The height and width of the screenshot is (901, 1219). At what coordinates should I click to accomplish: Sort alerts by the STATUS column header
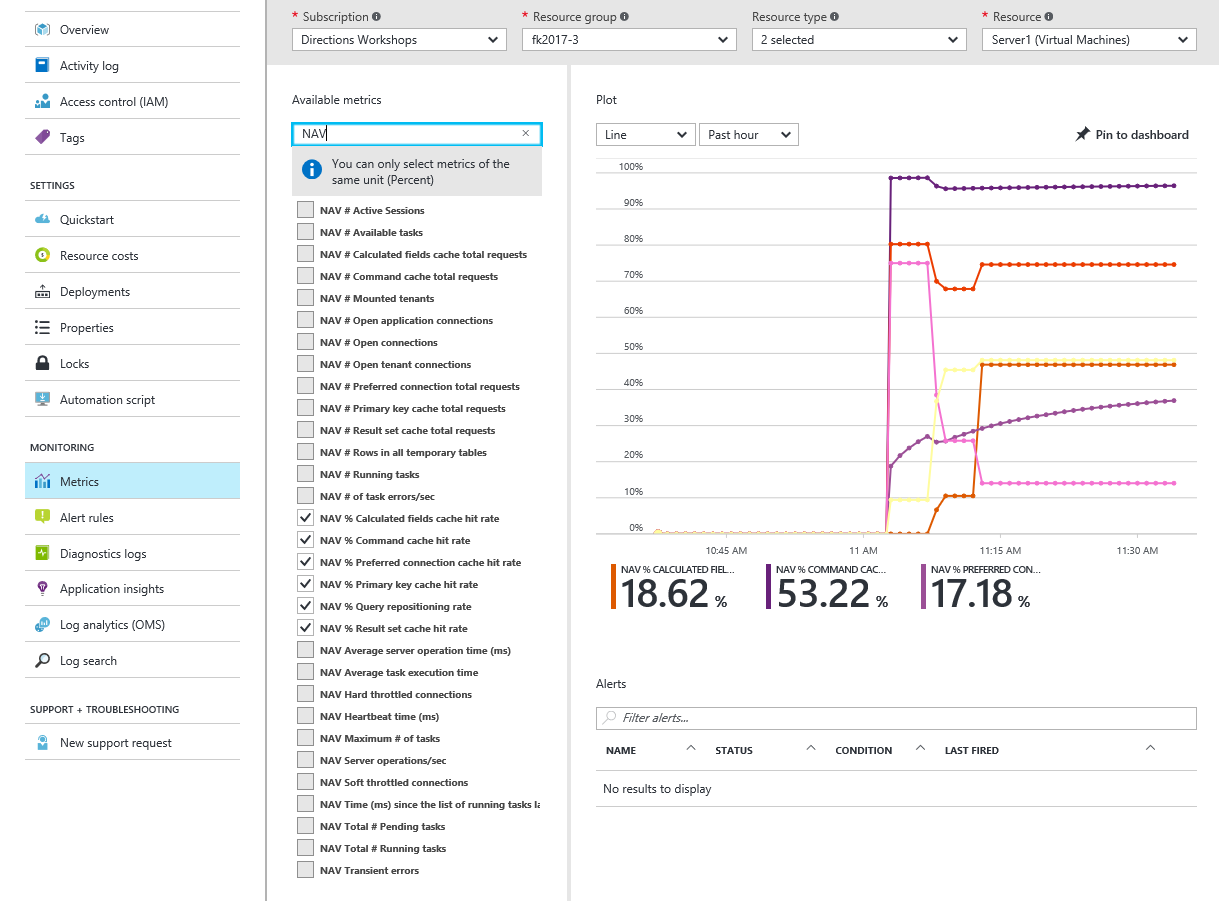click(735, 750)
